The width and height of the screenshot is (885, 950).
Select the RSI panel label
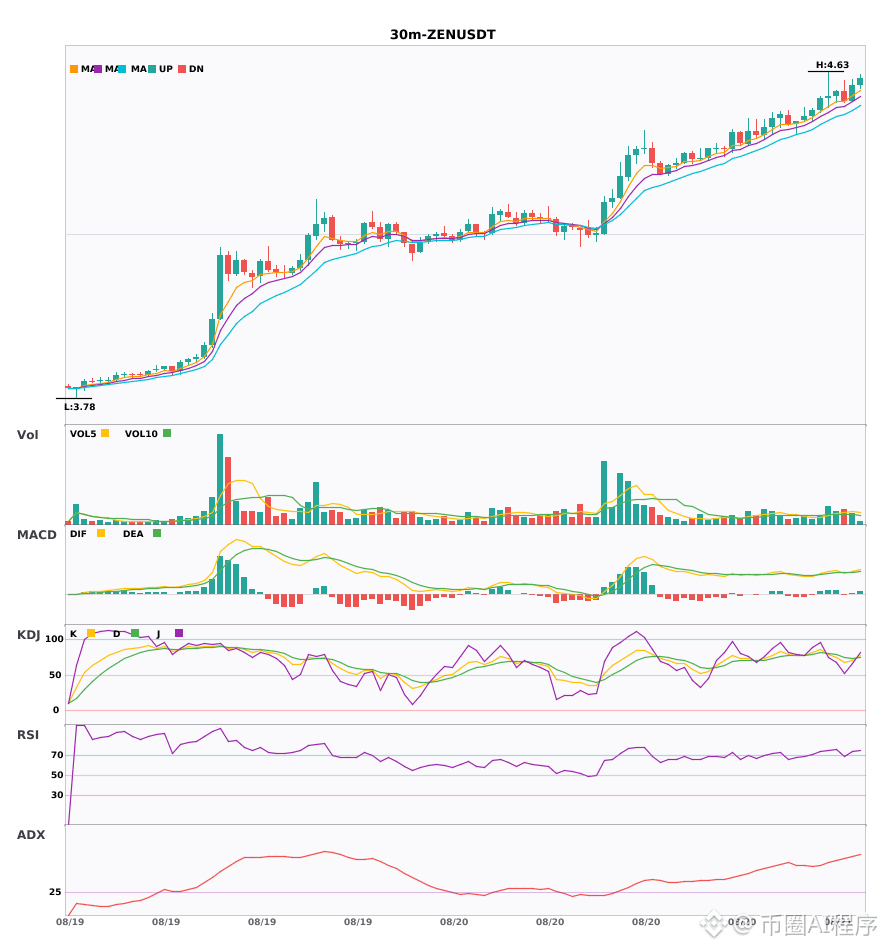pos(28,735)
